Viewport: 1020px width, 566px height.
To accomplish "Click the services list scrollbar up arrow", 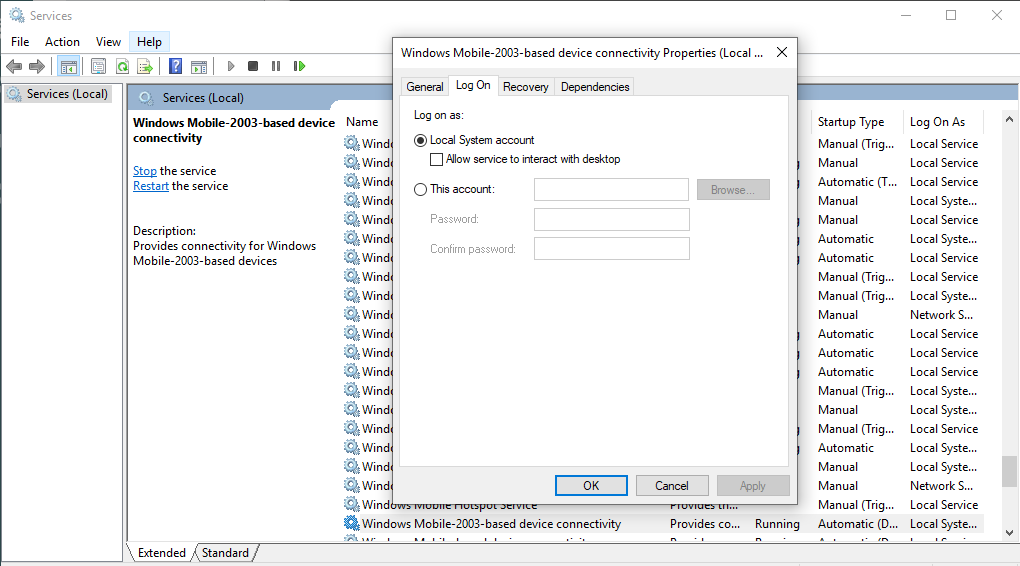I will (x=1009, y=119).
